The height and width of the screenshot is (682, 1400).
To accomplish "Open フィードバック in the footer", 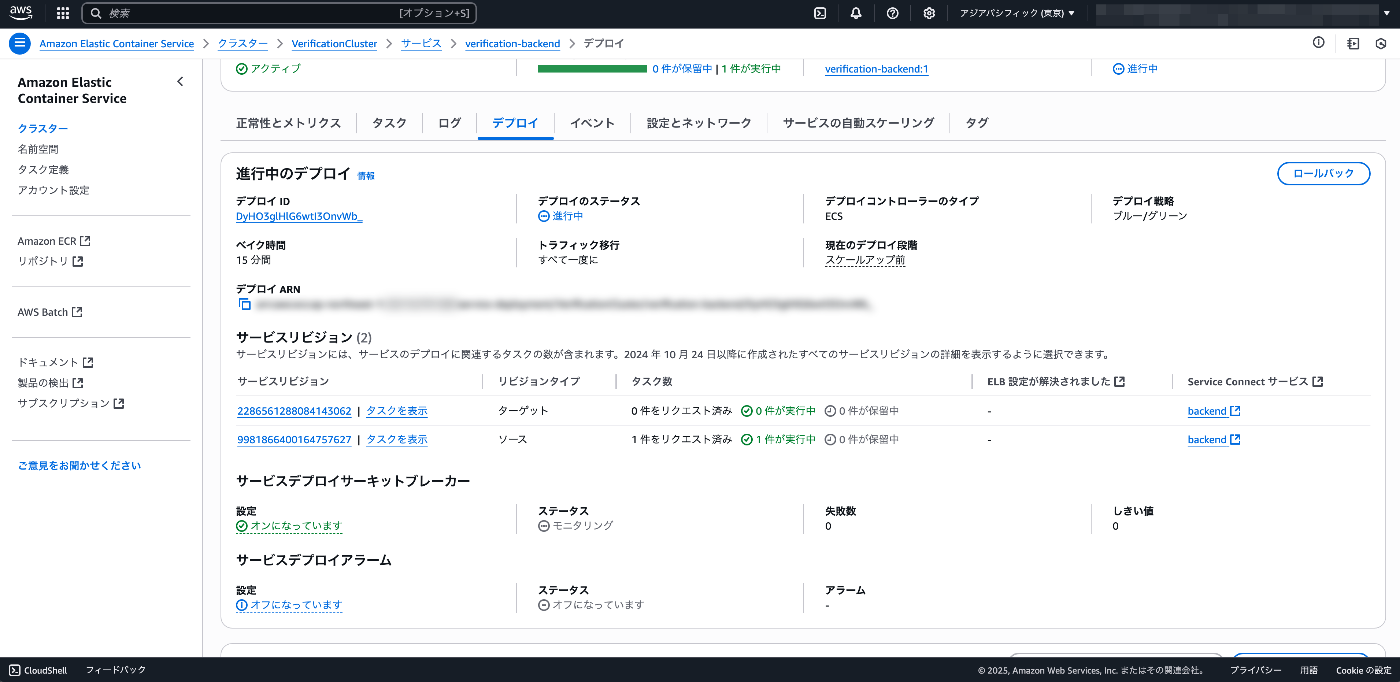I will pyautogui.click(x=116, y=670).
